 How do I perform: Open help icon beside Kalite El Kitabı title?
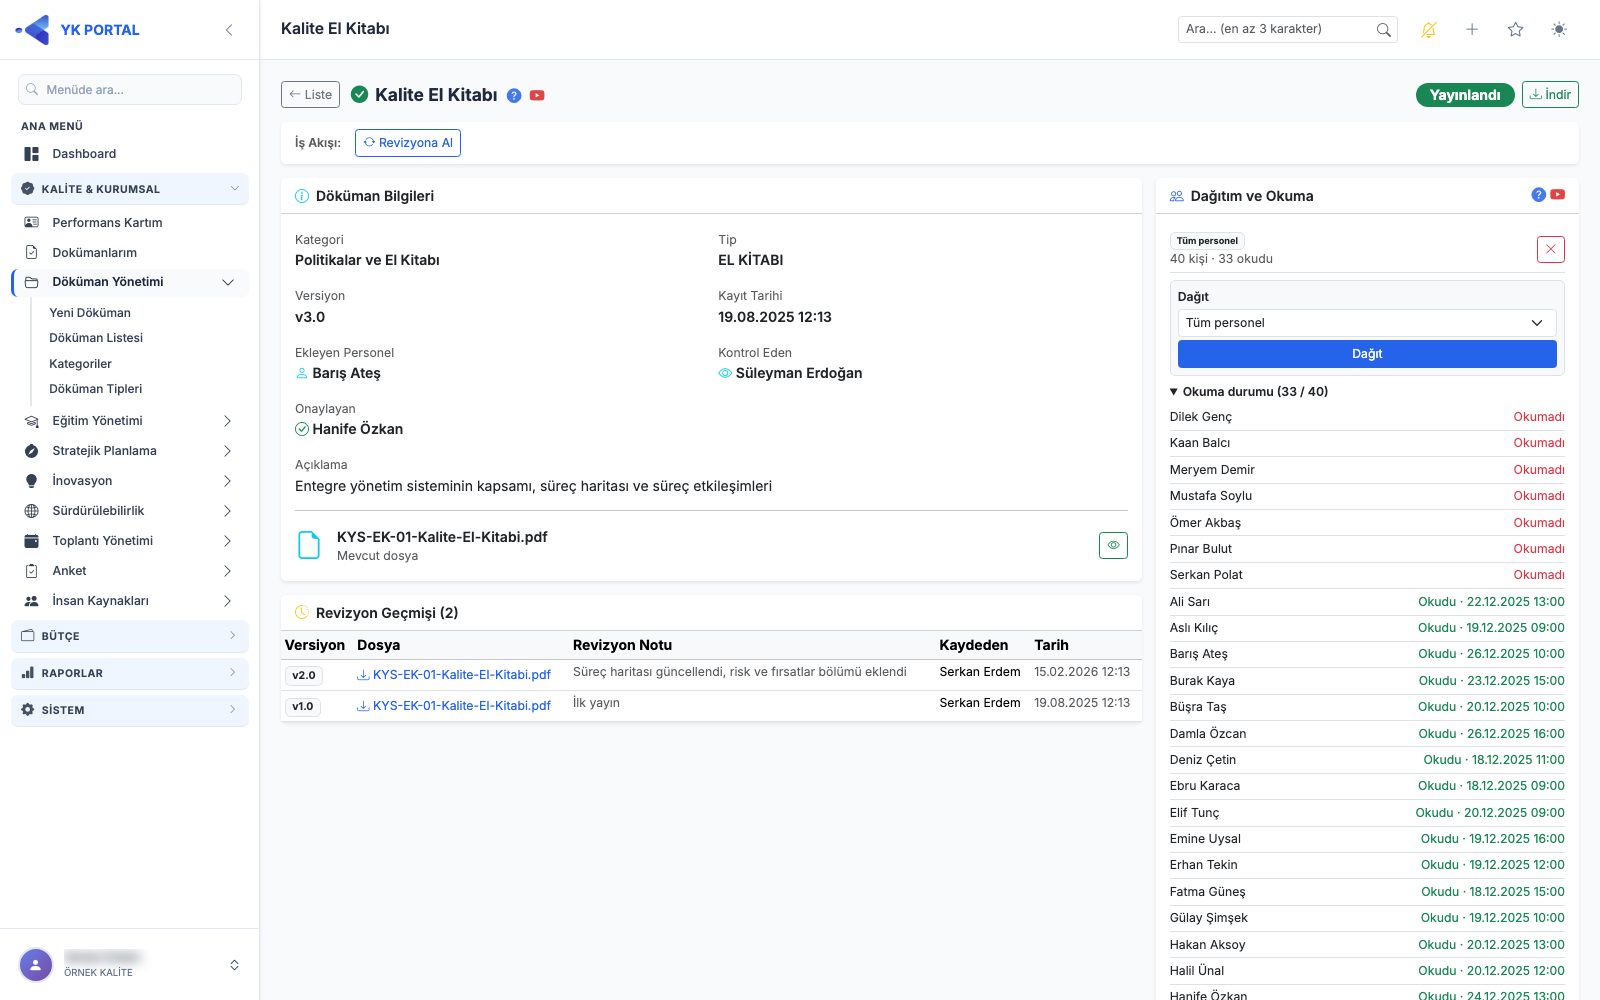tap(514, 96)
